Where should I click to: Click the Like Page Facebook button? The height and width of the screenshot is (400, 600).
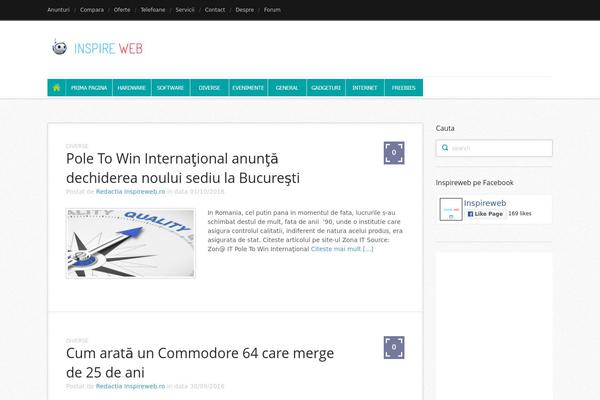(485, 214)
